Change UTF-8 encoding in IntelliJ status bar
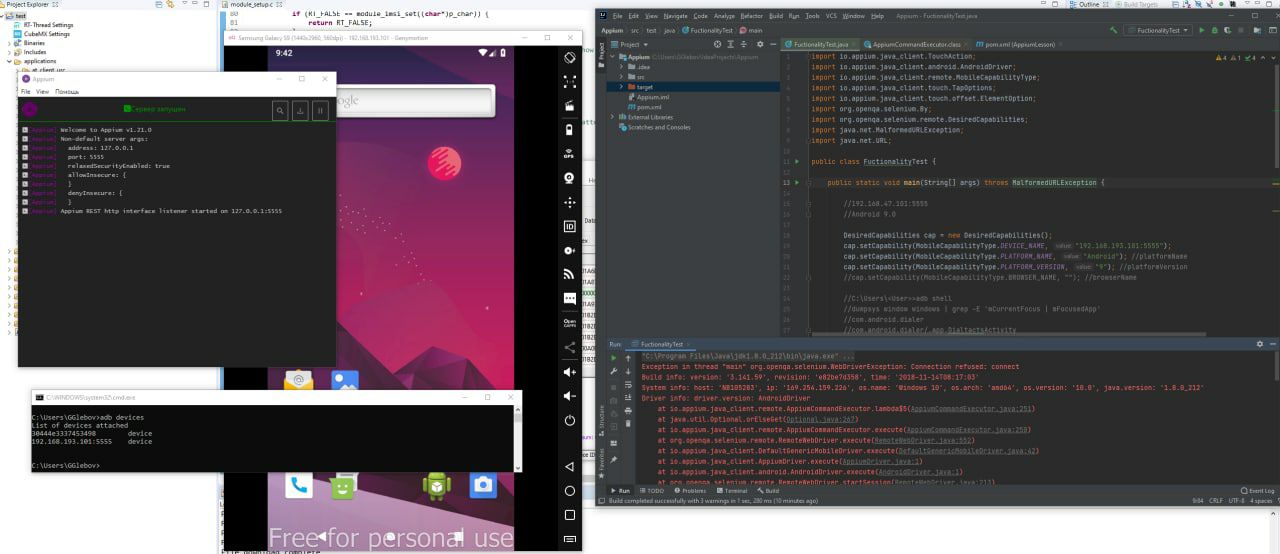 click(x=1236, y=501)
